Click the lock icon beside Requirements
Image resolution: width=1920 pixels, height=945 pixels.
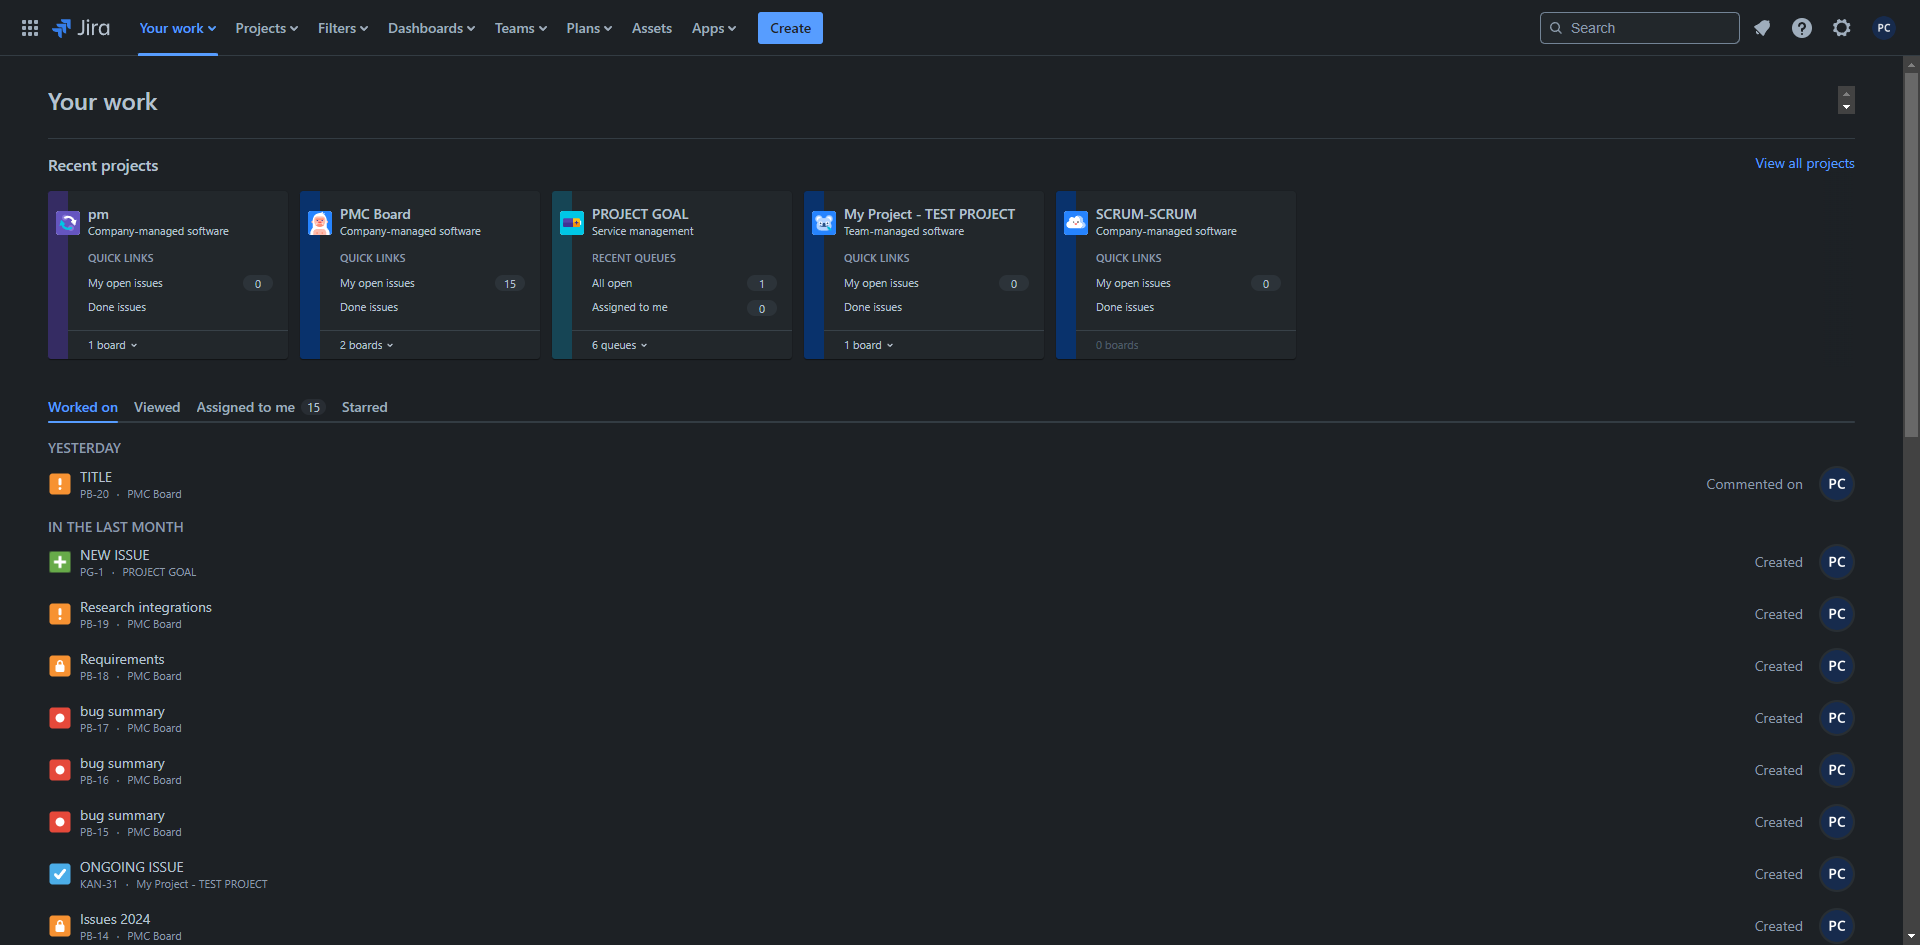point(60,666)
